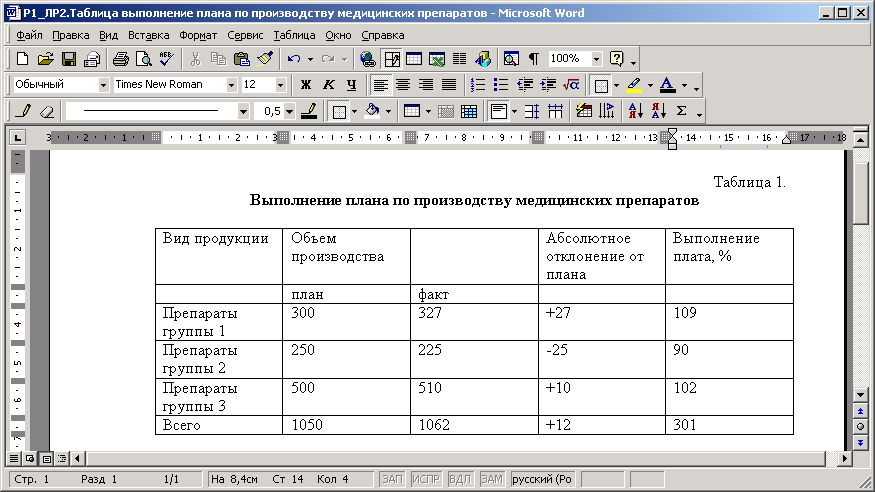This screenshot has height=492, width=875.
Task: Open line style dropdown in tables toolbar
Action: 243,111
